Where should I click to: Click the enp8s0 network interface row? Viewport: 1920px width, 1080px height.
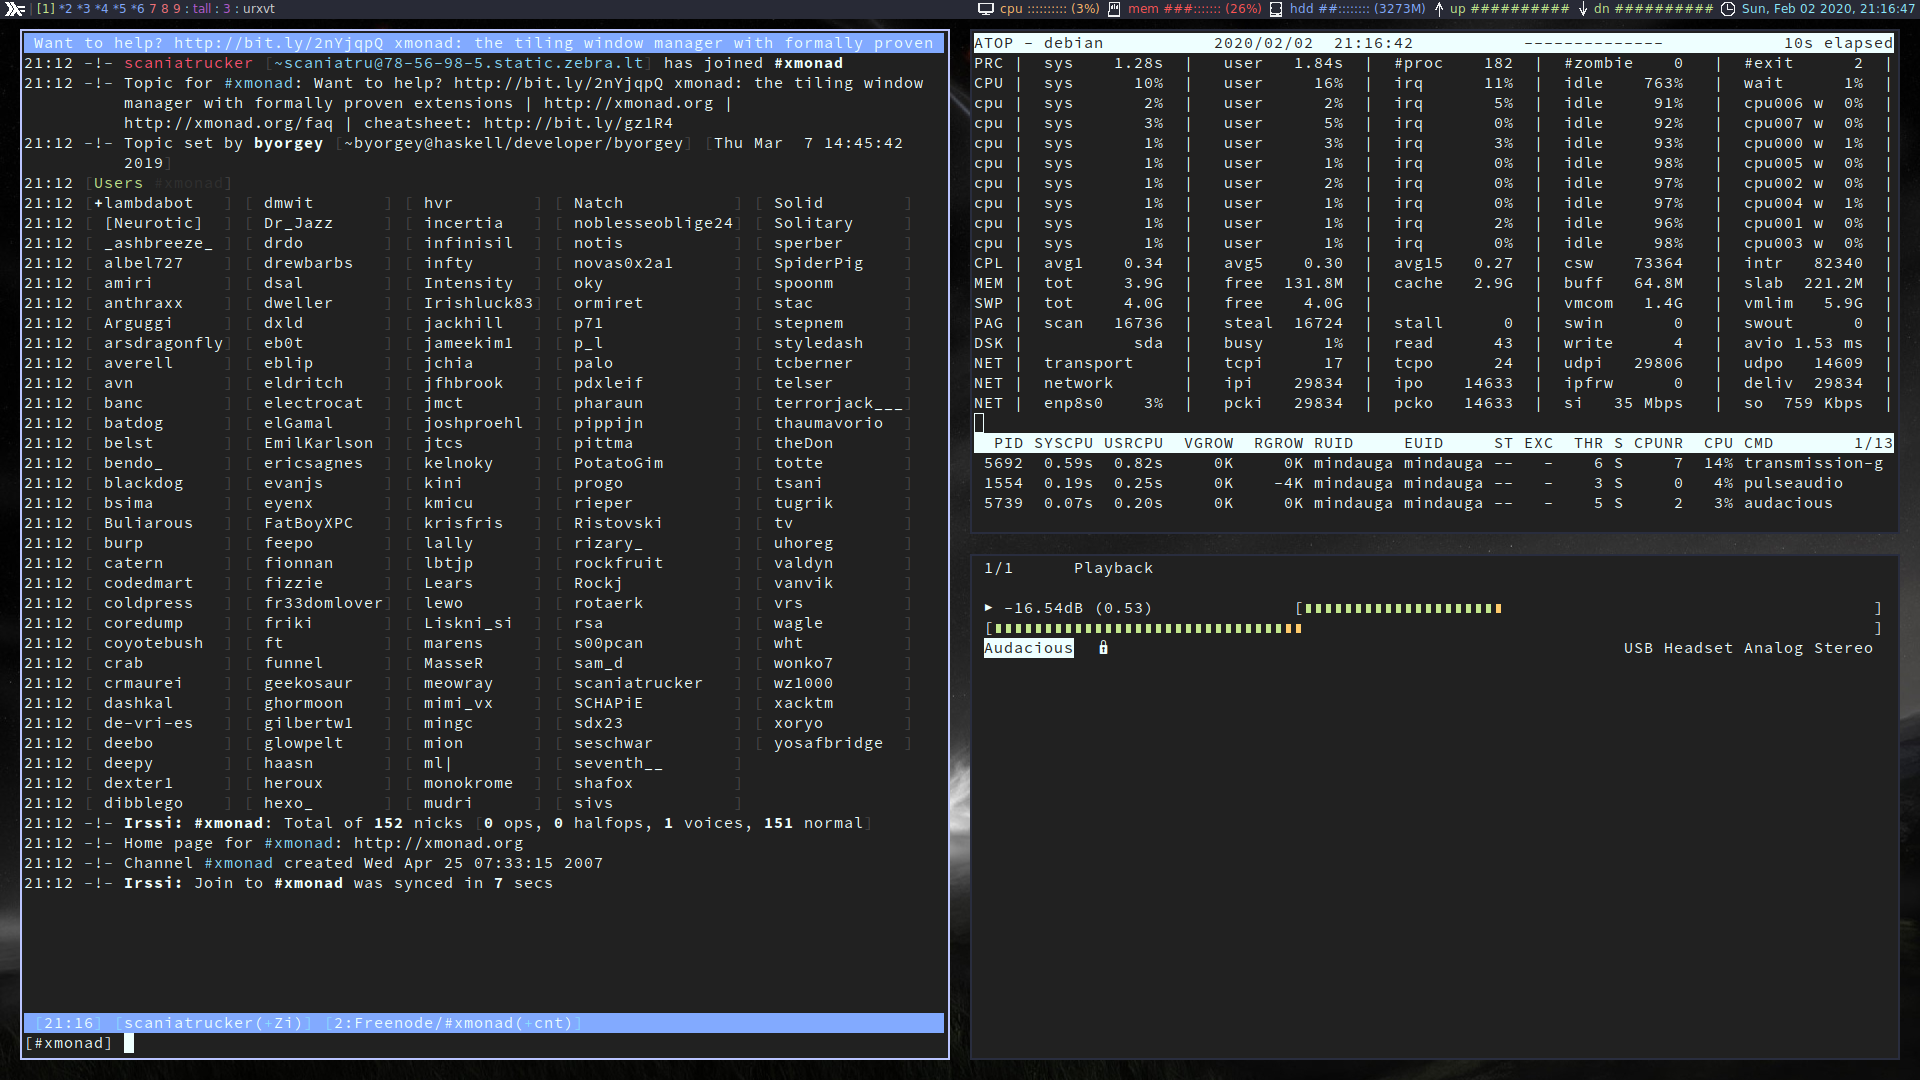1432,403
